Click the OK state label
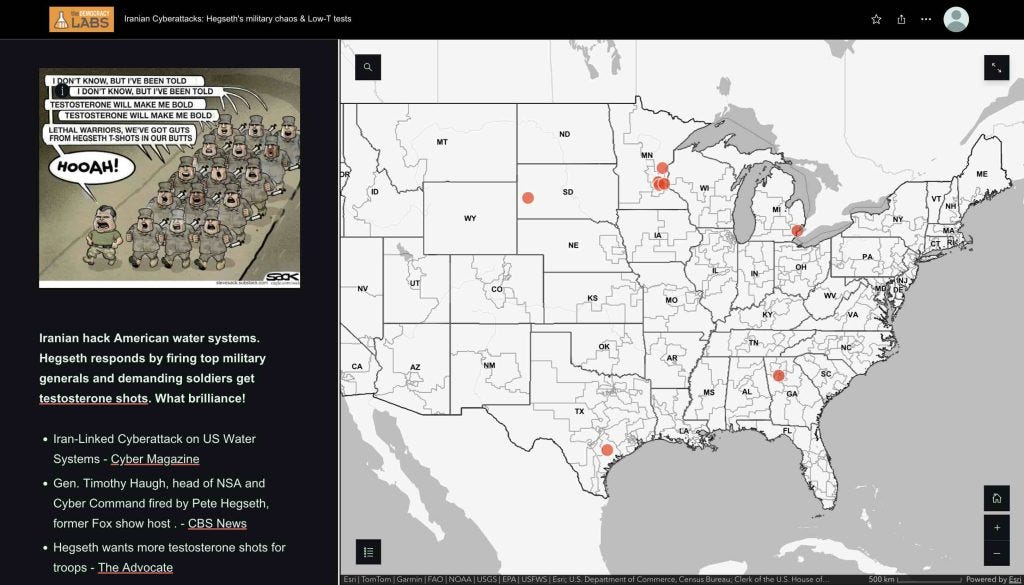Viewport: 1024px width, 585px height. [603, 347]
